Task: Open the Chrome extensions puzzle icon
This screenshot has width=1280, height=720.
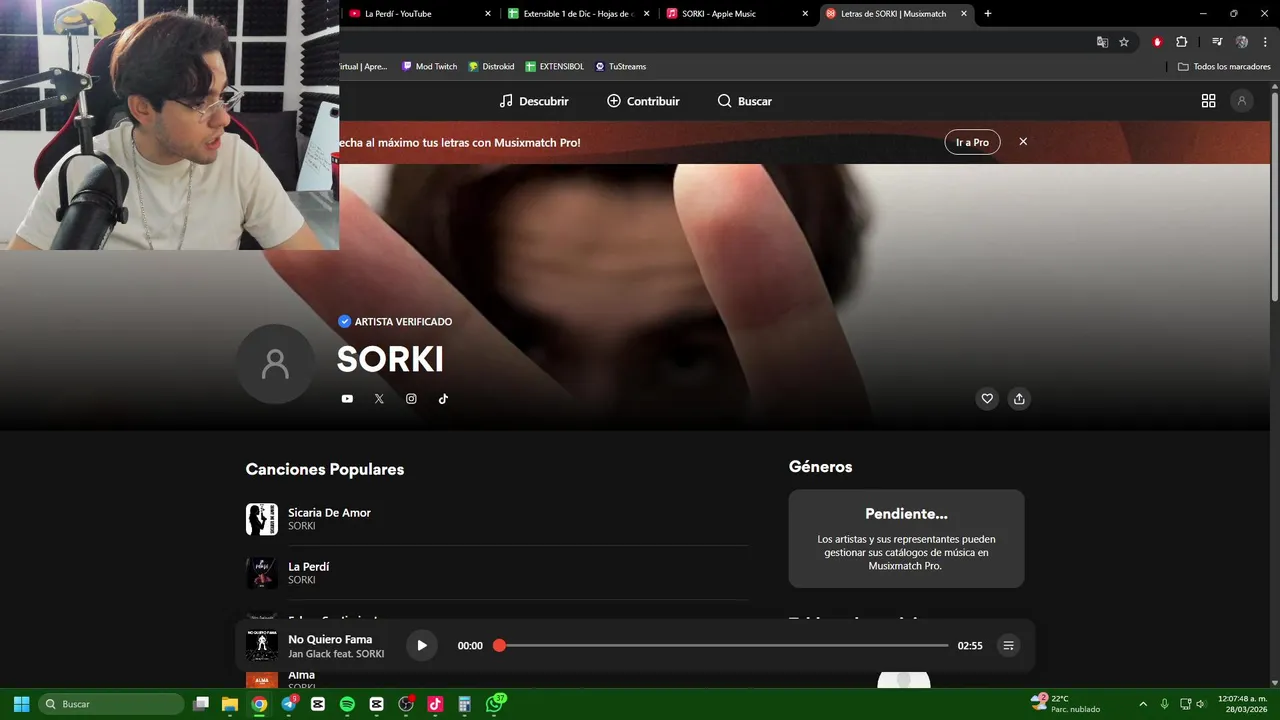Action: tap(1182, 42)
